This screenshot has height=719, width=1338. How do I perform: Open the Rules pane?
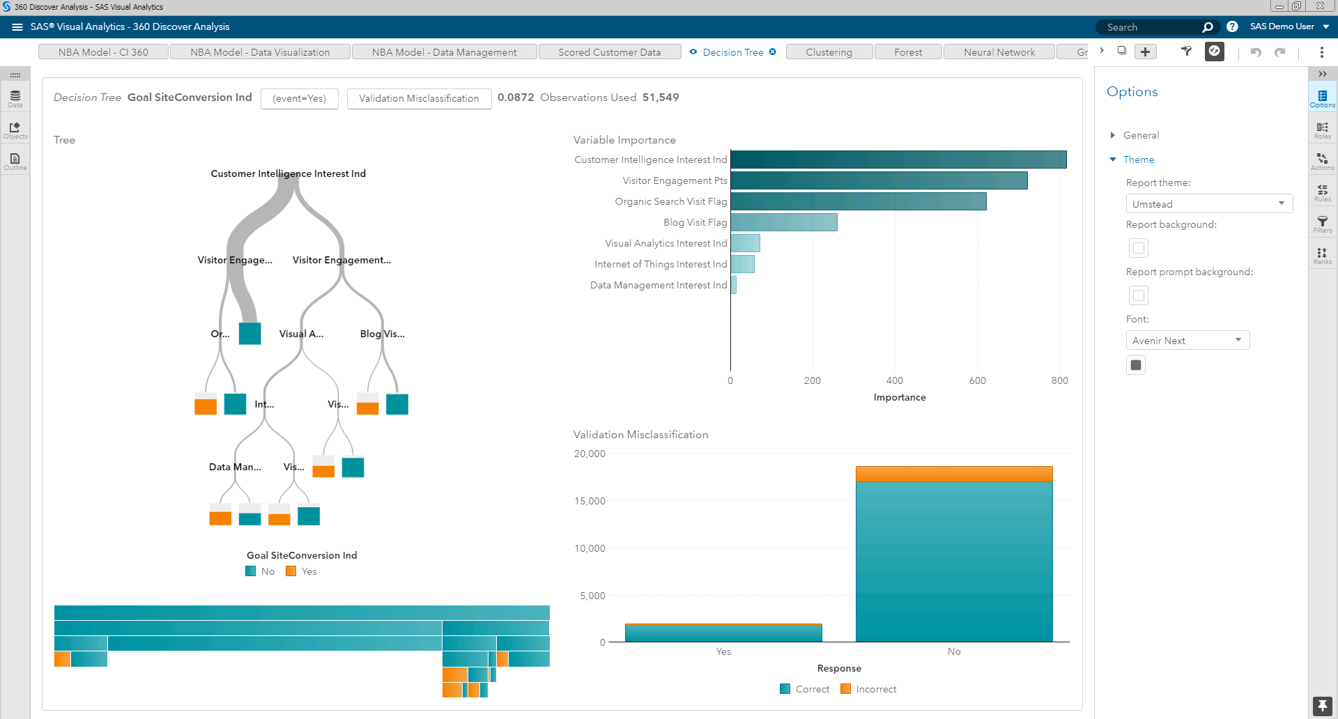pyautogui.click(x=1322, y=193)
